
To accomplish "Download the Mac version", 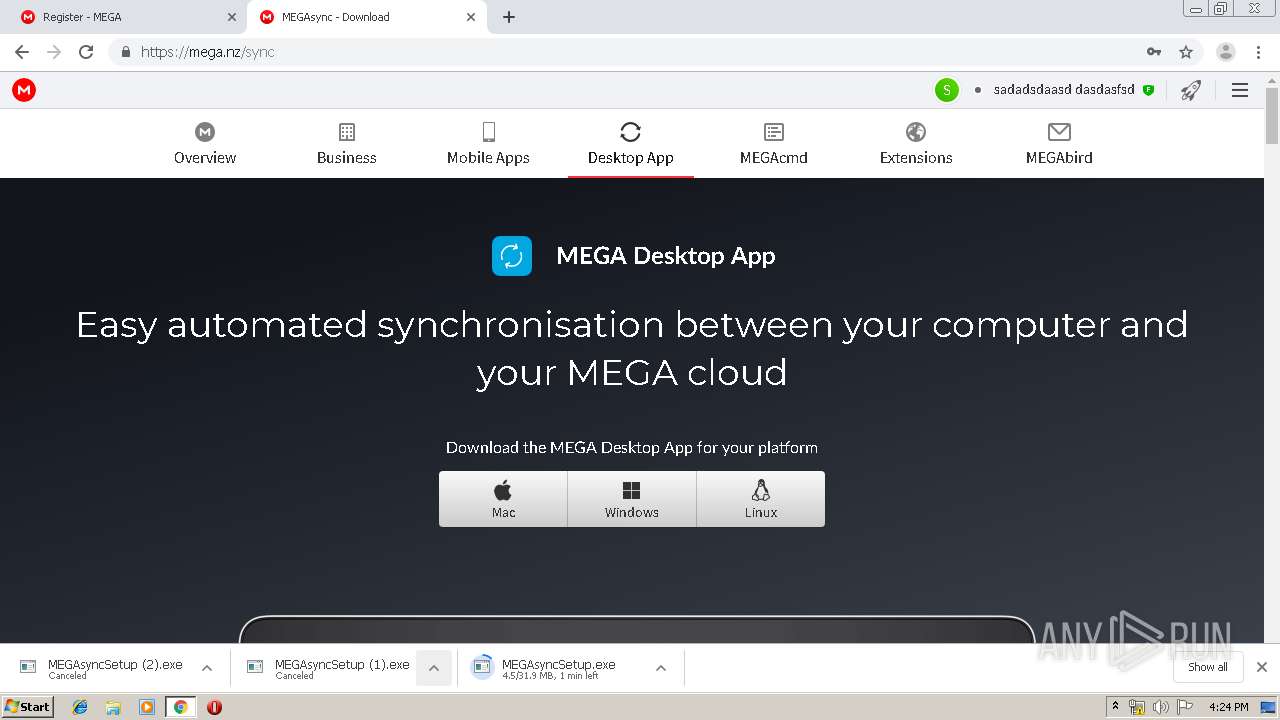I will coord(503,499).
